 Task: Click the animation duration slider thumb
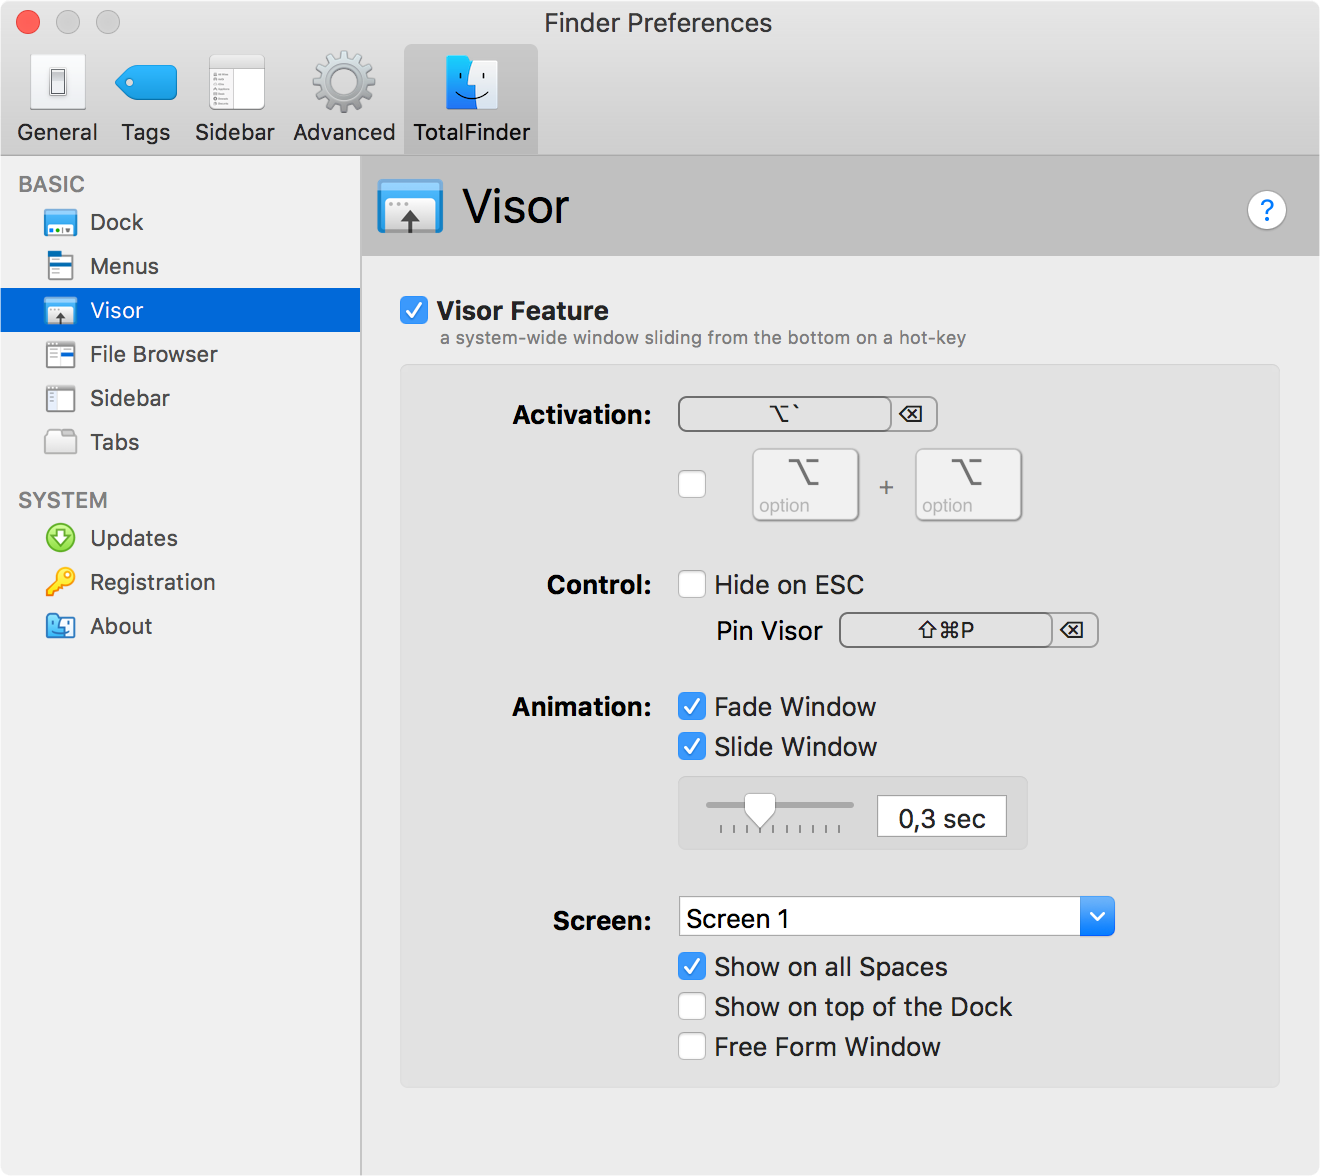tap(760, 809)
